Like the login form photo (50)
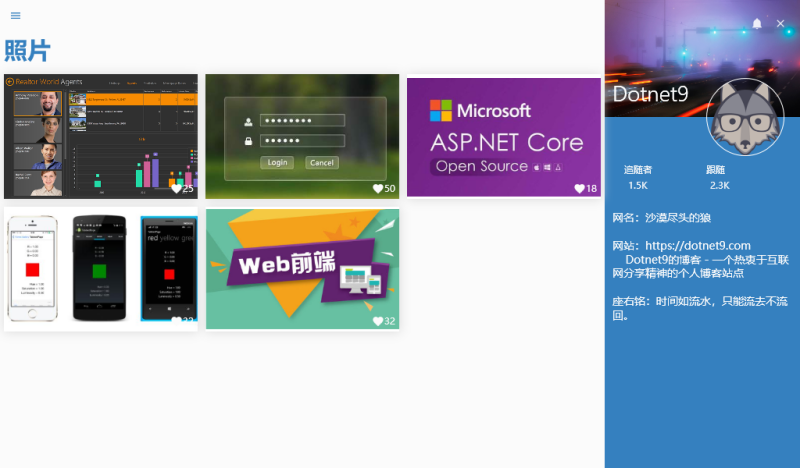800x468 pixels. [x=378, y=189]
